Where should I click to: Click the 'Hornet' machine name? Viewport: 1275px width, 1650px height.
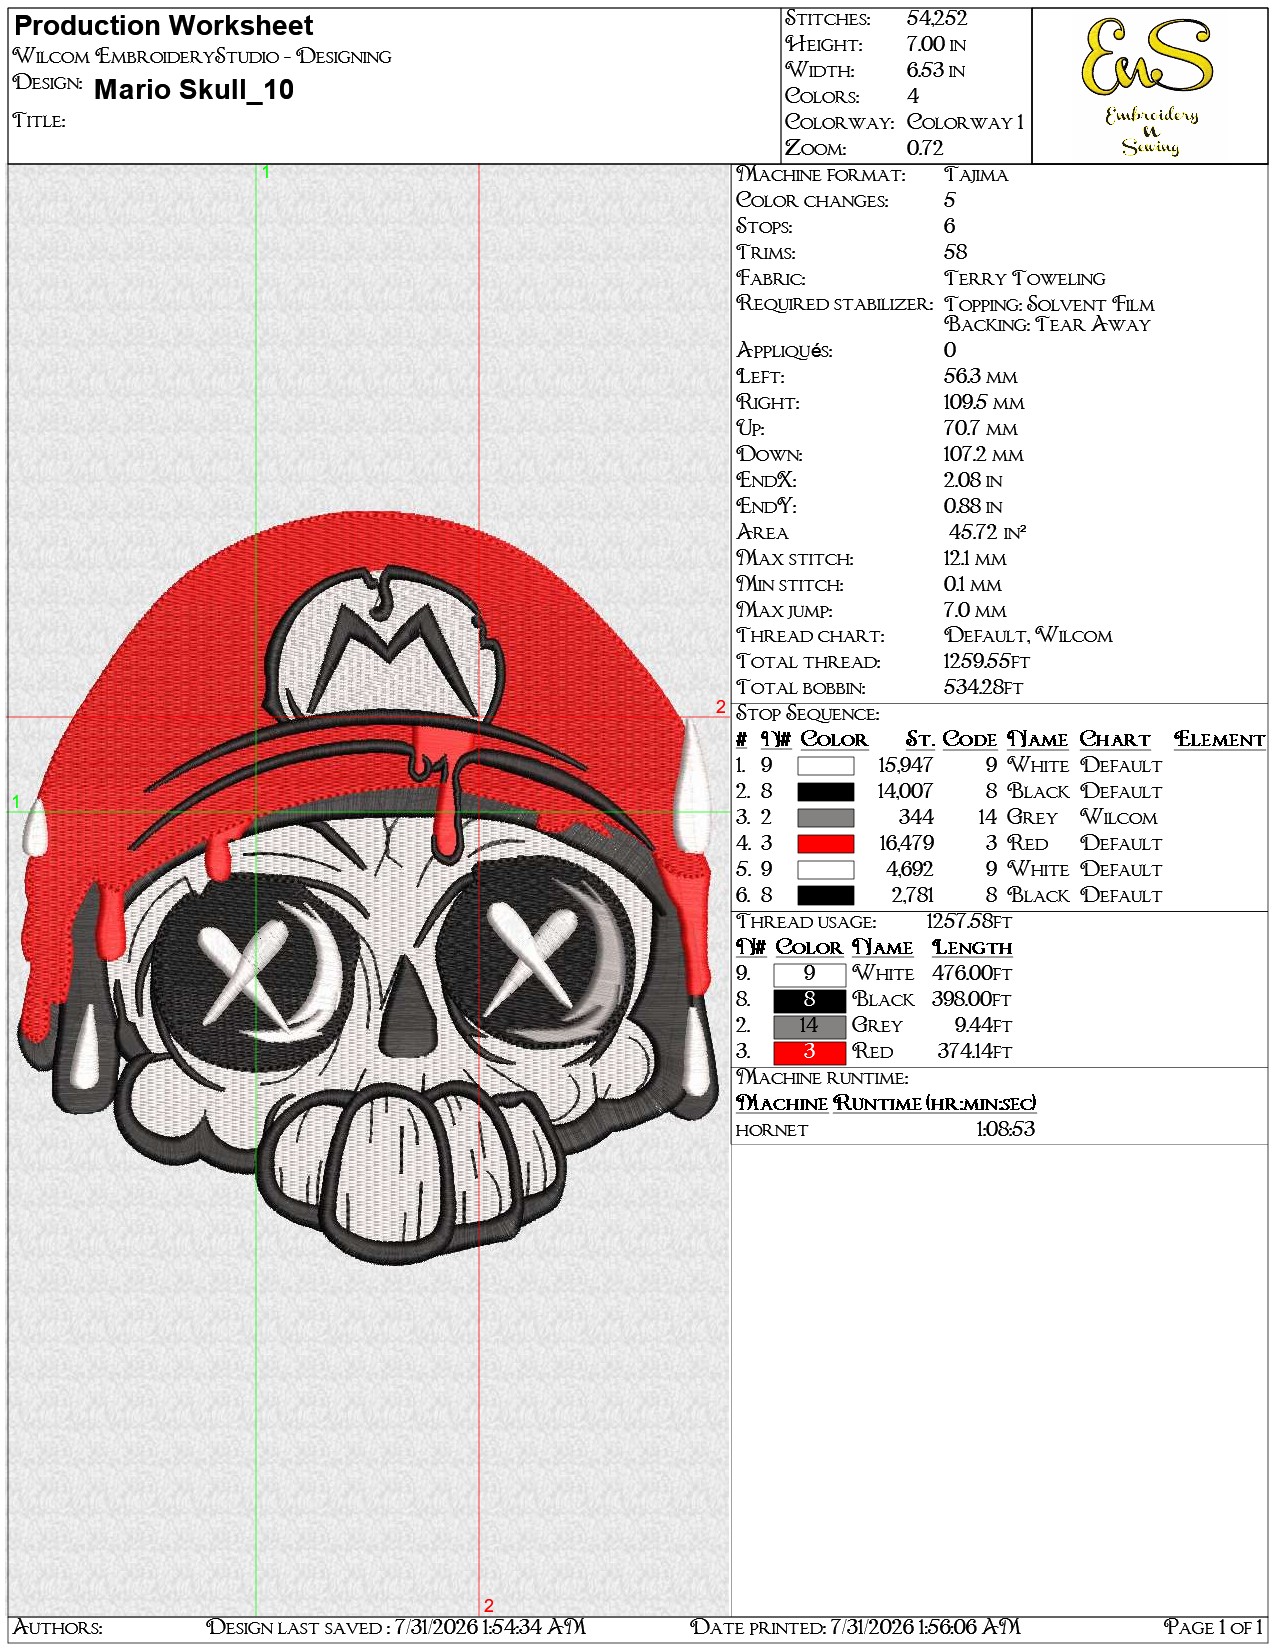click(772, 1131)
